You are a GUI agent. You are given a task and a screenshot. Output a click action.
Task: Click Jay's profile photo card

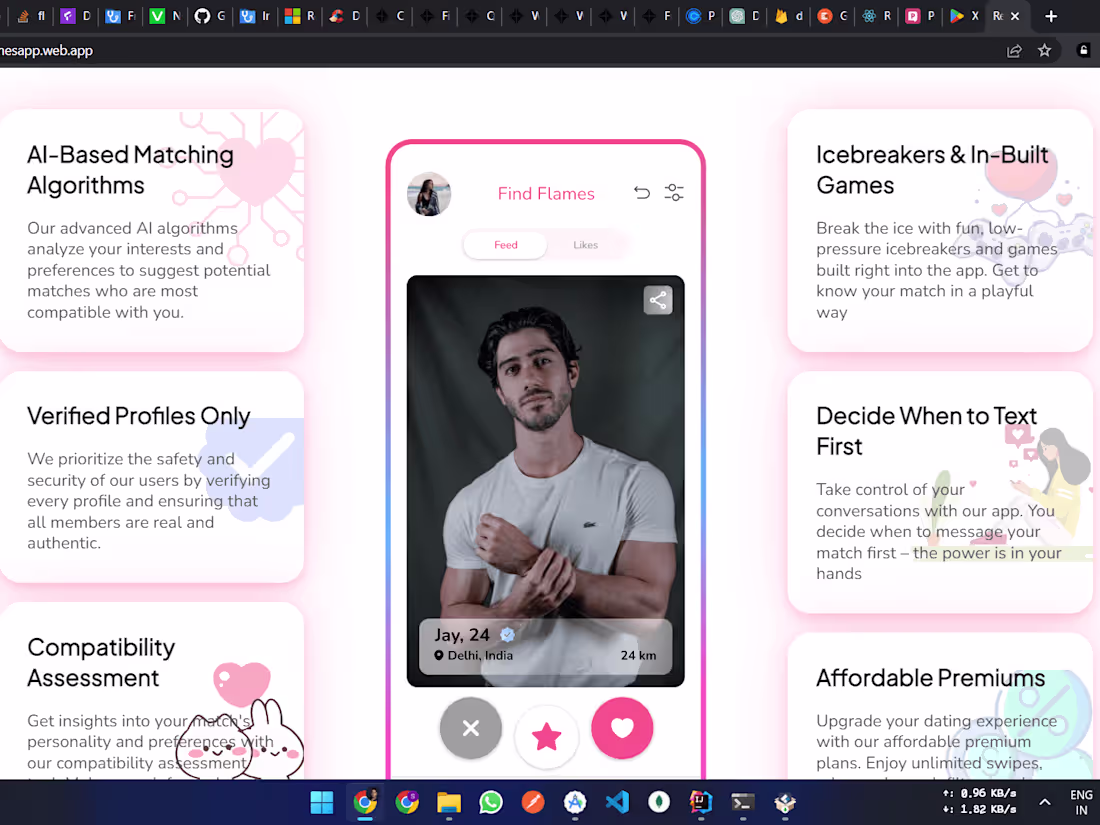[546, 481]
